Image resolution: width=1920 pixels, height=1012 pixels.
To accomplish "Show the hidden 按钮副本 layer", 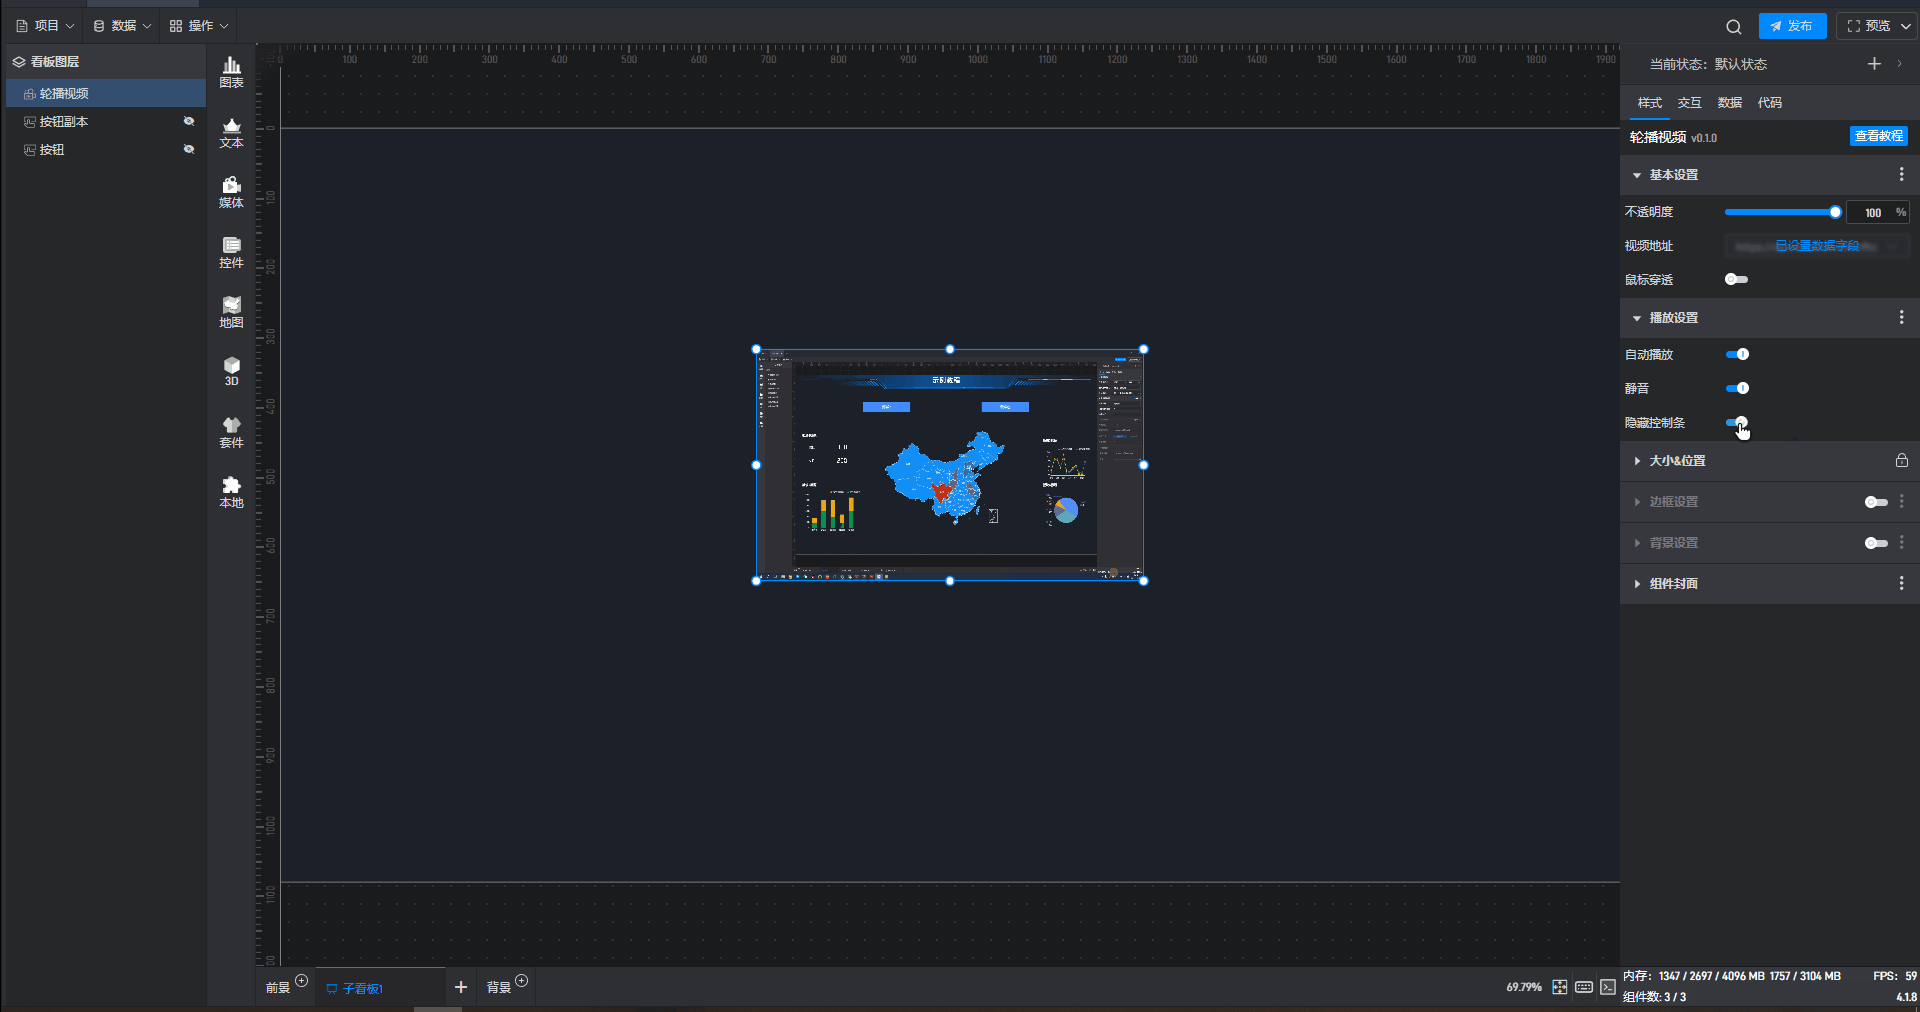I will tap(188, 121).
